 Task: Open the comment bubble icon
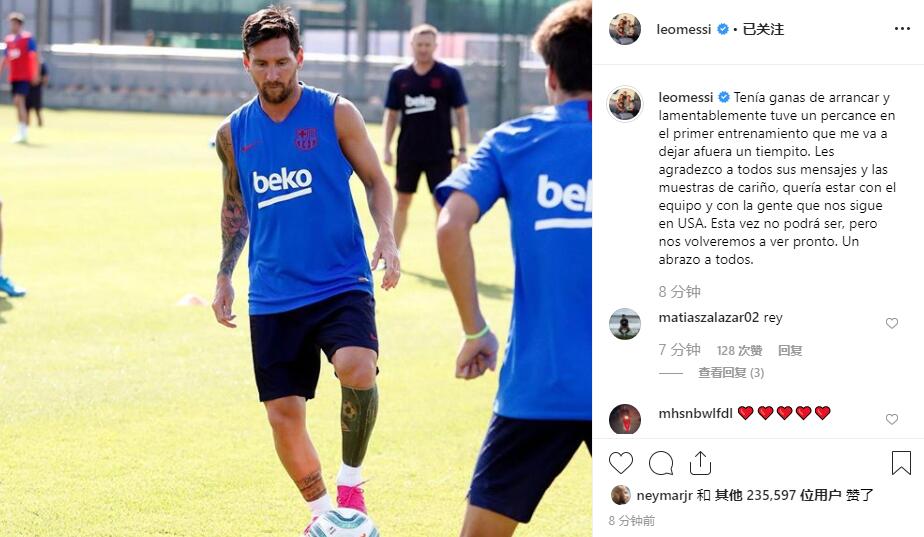661,463
